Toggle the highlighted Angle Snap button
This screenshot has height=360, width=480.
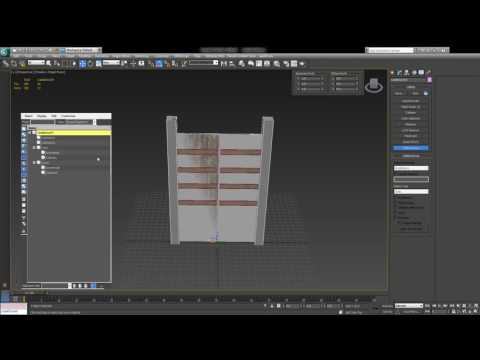[x=159, y=63]
